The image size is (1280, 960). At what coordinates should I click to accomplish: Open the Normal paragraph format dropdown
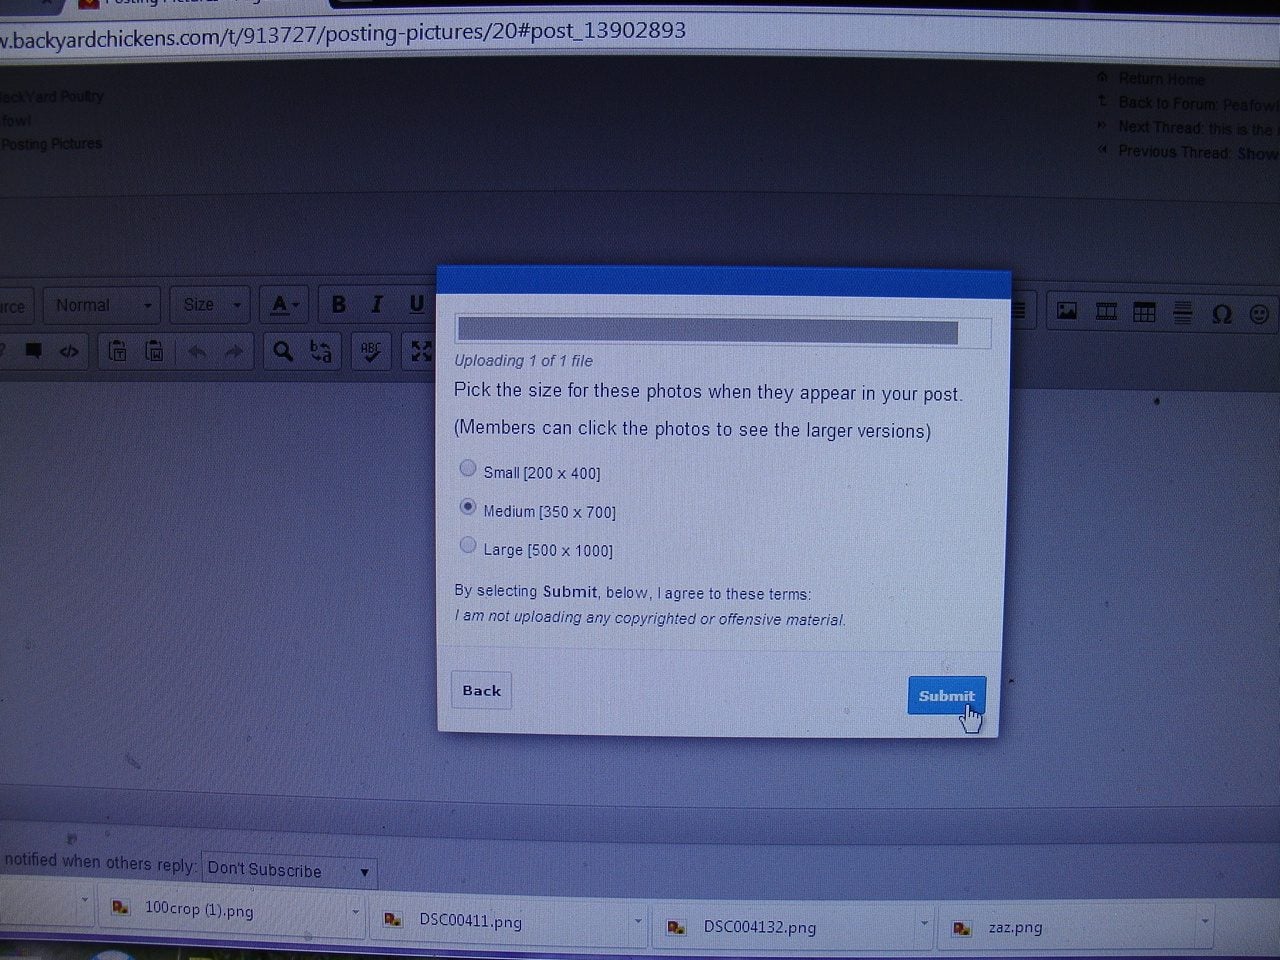[102, 305]
